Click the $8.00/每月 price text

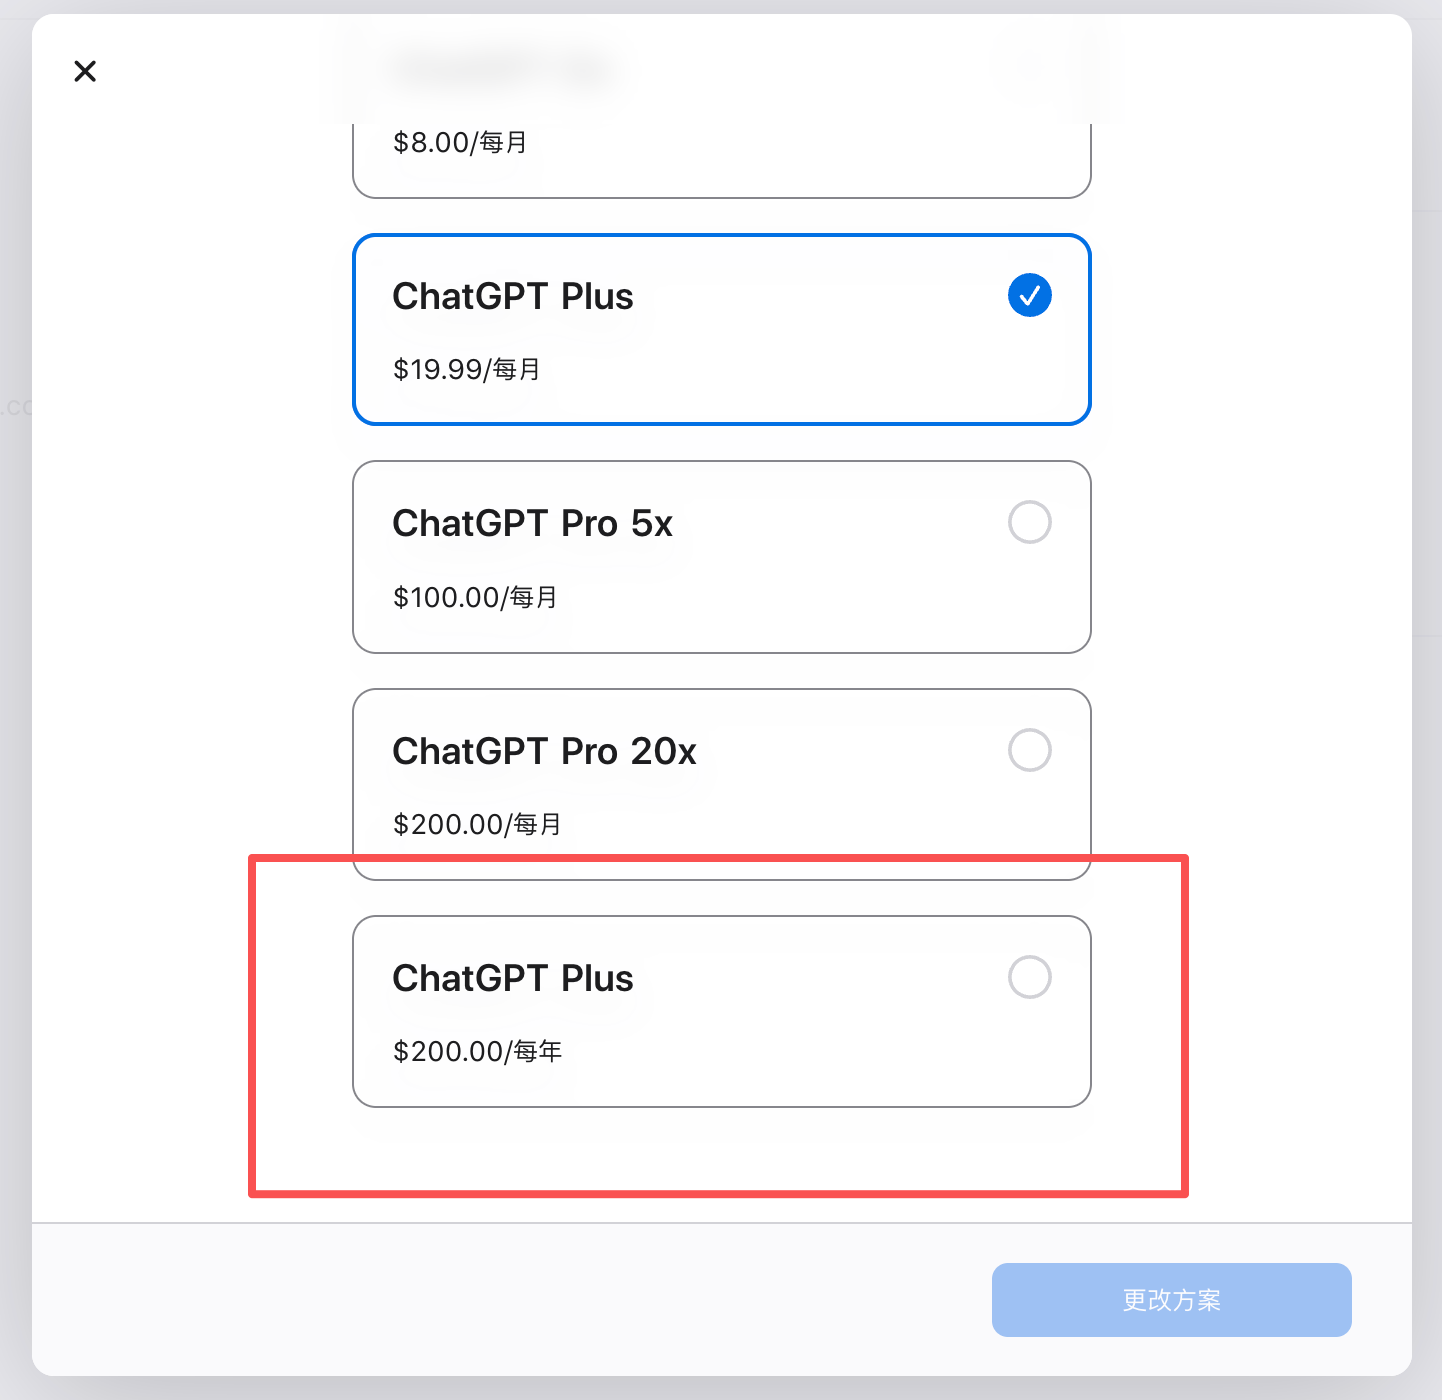[460, 142]
